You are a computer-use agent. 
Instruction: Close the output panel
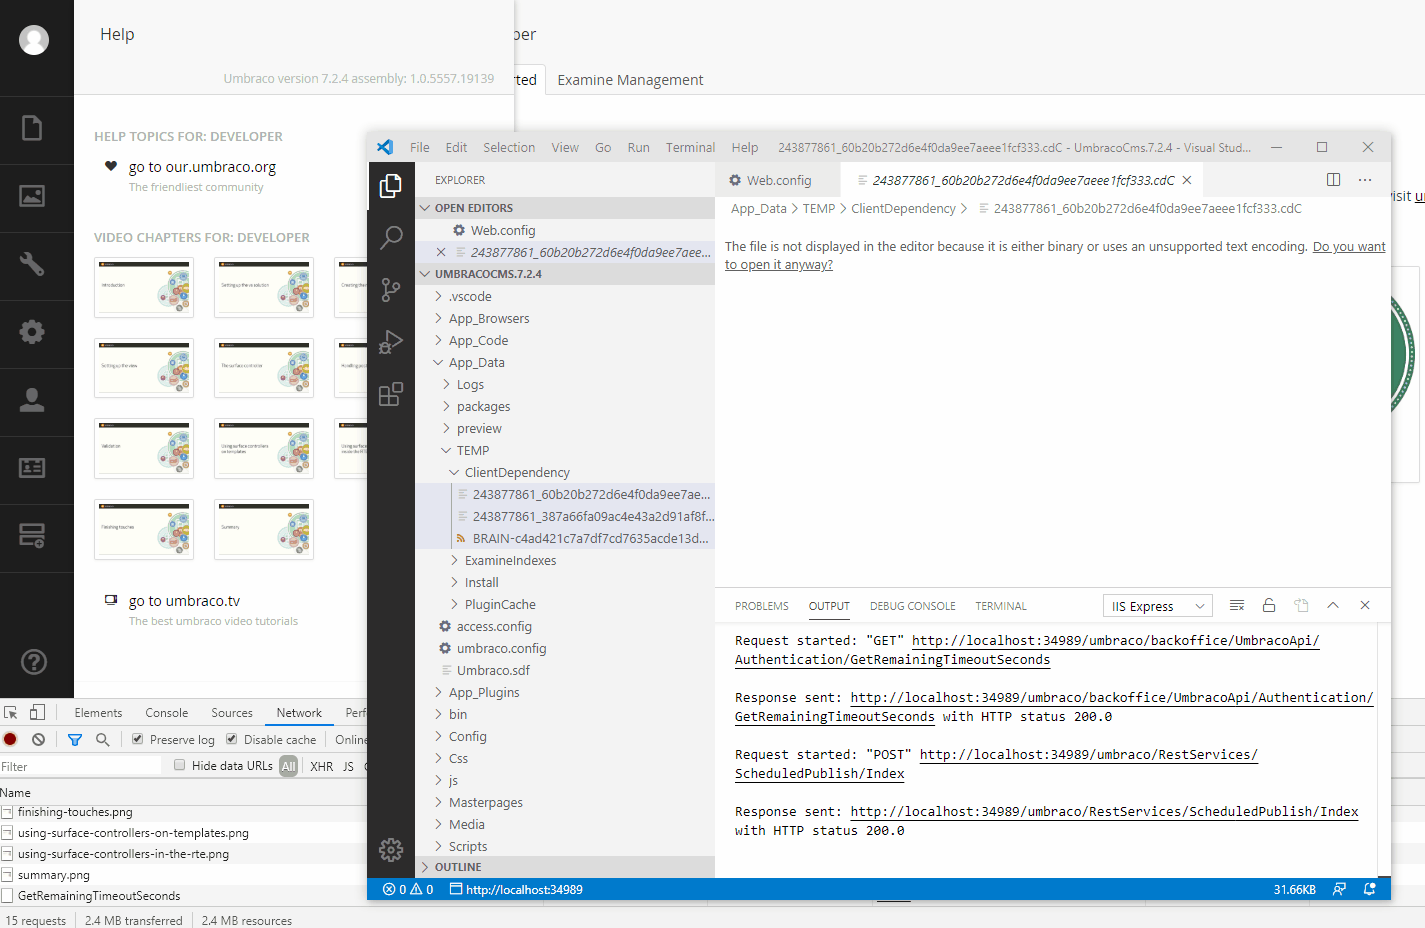pyautogui.click(x=1365, y=606)
